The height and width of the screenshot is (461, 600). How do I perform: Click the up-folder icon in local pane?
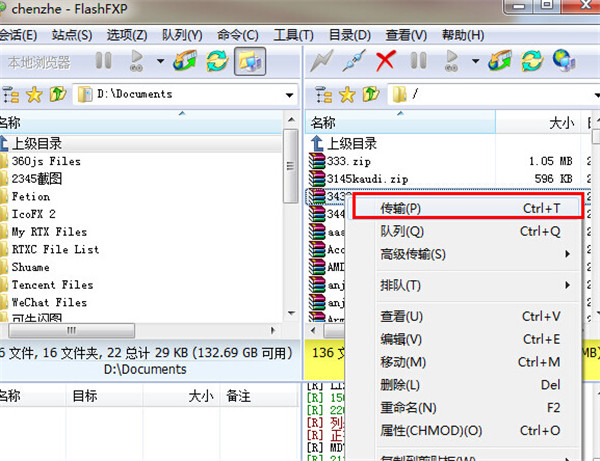click(x=56, y=95)
